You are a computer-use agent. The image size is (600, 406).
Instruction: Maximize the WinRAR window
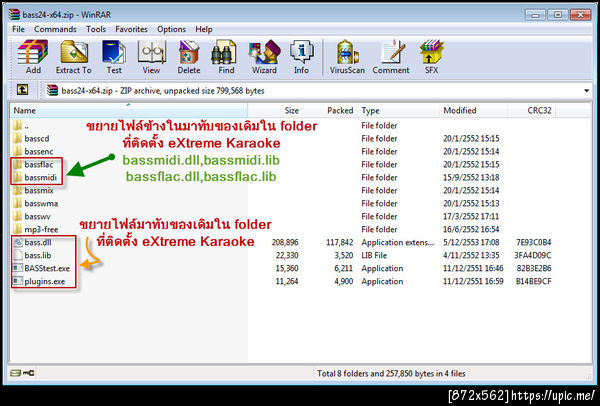pos(558,15)
